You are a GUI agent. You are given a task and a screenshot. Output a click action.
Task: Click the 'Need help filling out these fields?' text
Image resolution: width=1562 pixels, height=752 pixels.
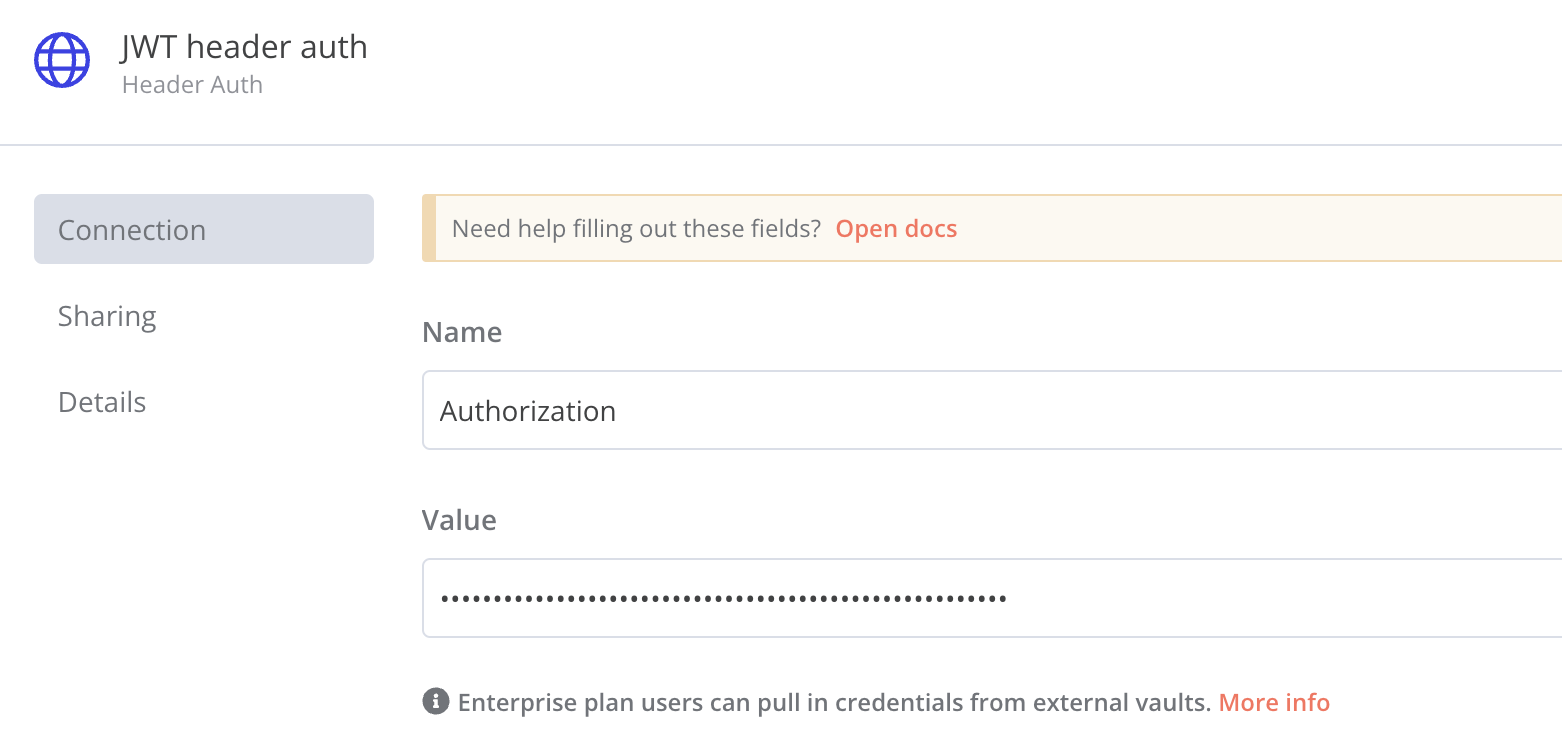tap(636, 229)
